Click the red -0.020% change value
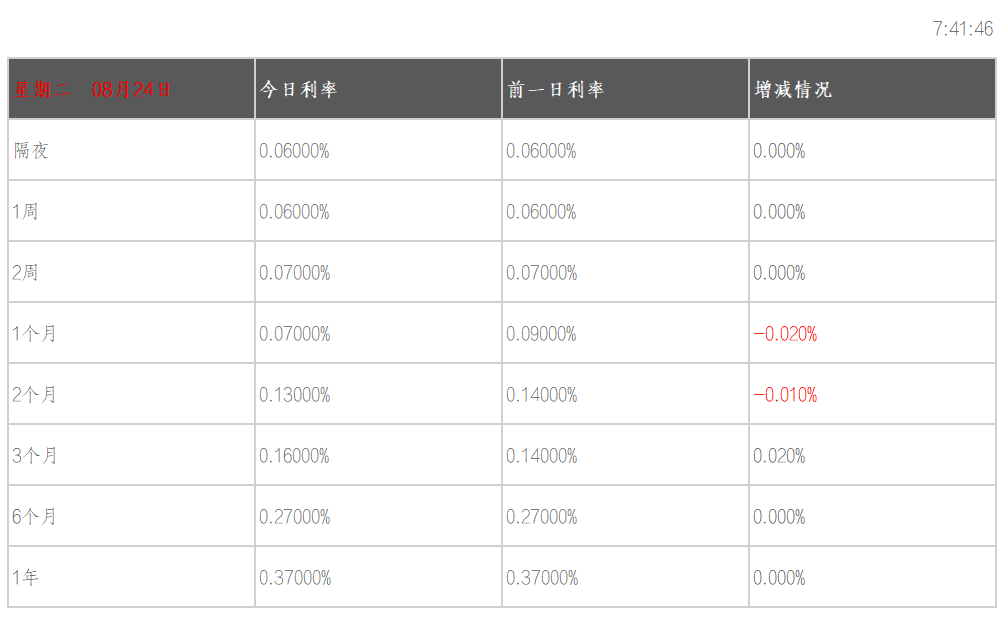The image size is (1003, 617). pos(785,334)
